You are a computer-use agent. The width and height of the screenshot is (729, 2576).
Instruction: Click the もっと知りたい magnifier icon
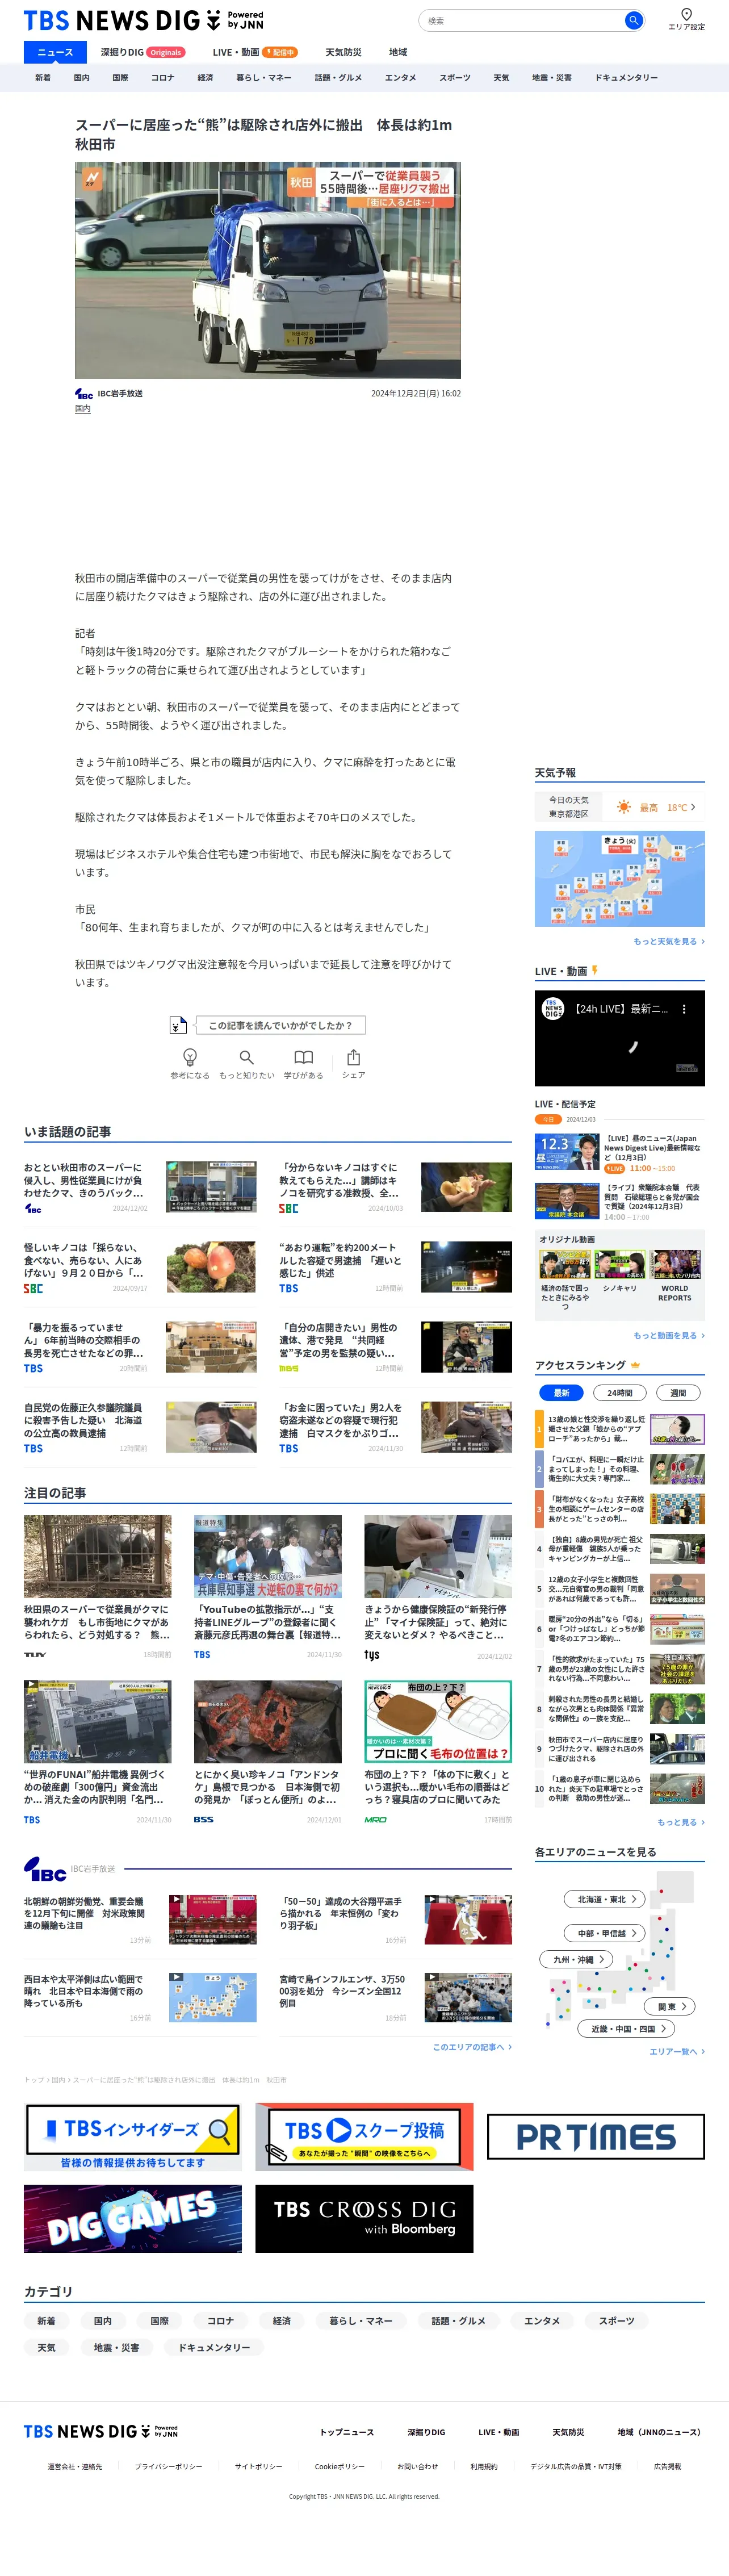tap(247, 1057)
